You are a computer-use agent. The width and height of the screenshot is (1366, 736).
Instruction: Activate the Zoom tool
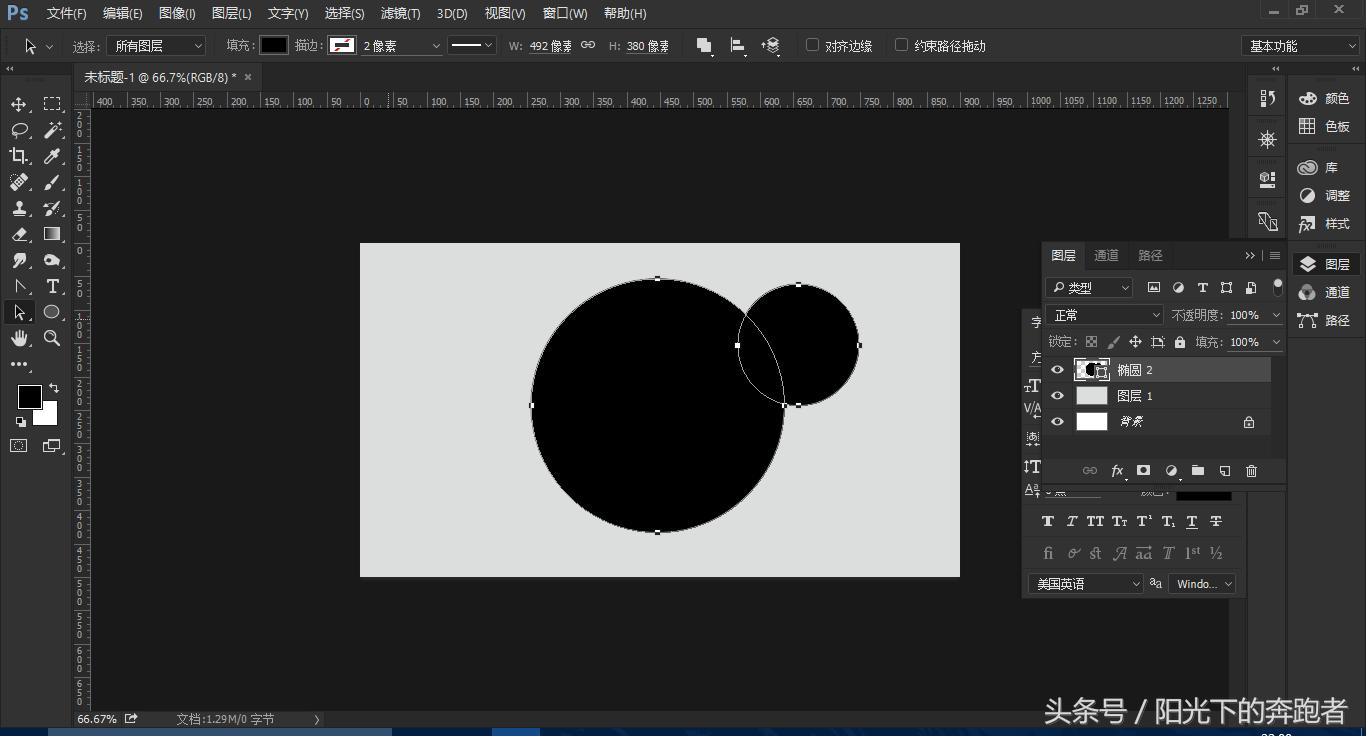[52, 338]
